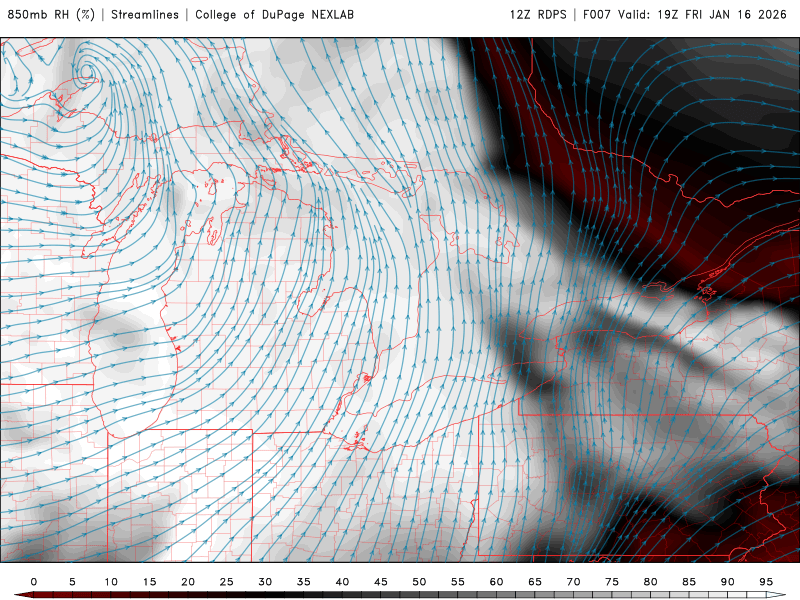Click the colorbar label '70'

573,582
